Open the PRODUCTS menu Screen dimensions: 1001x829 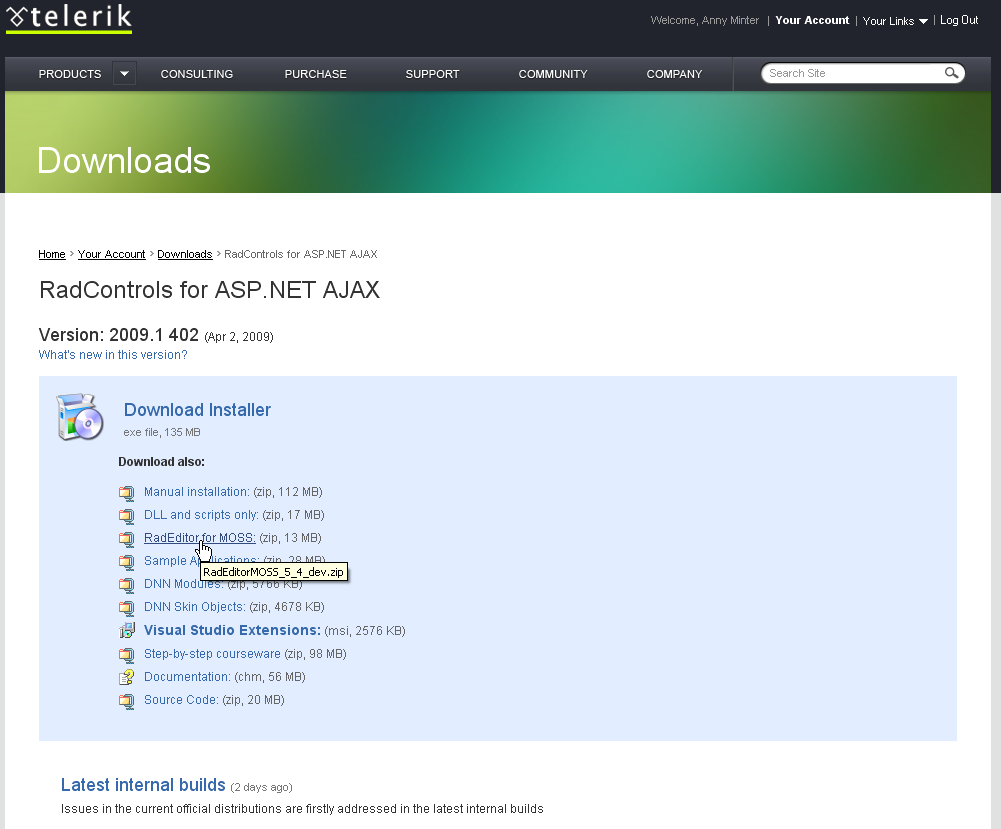70,74
